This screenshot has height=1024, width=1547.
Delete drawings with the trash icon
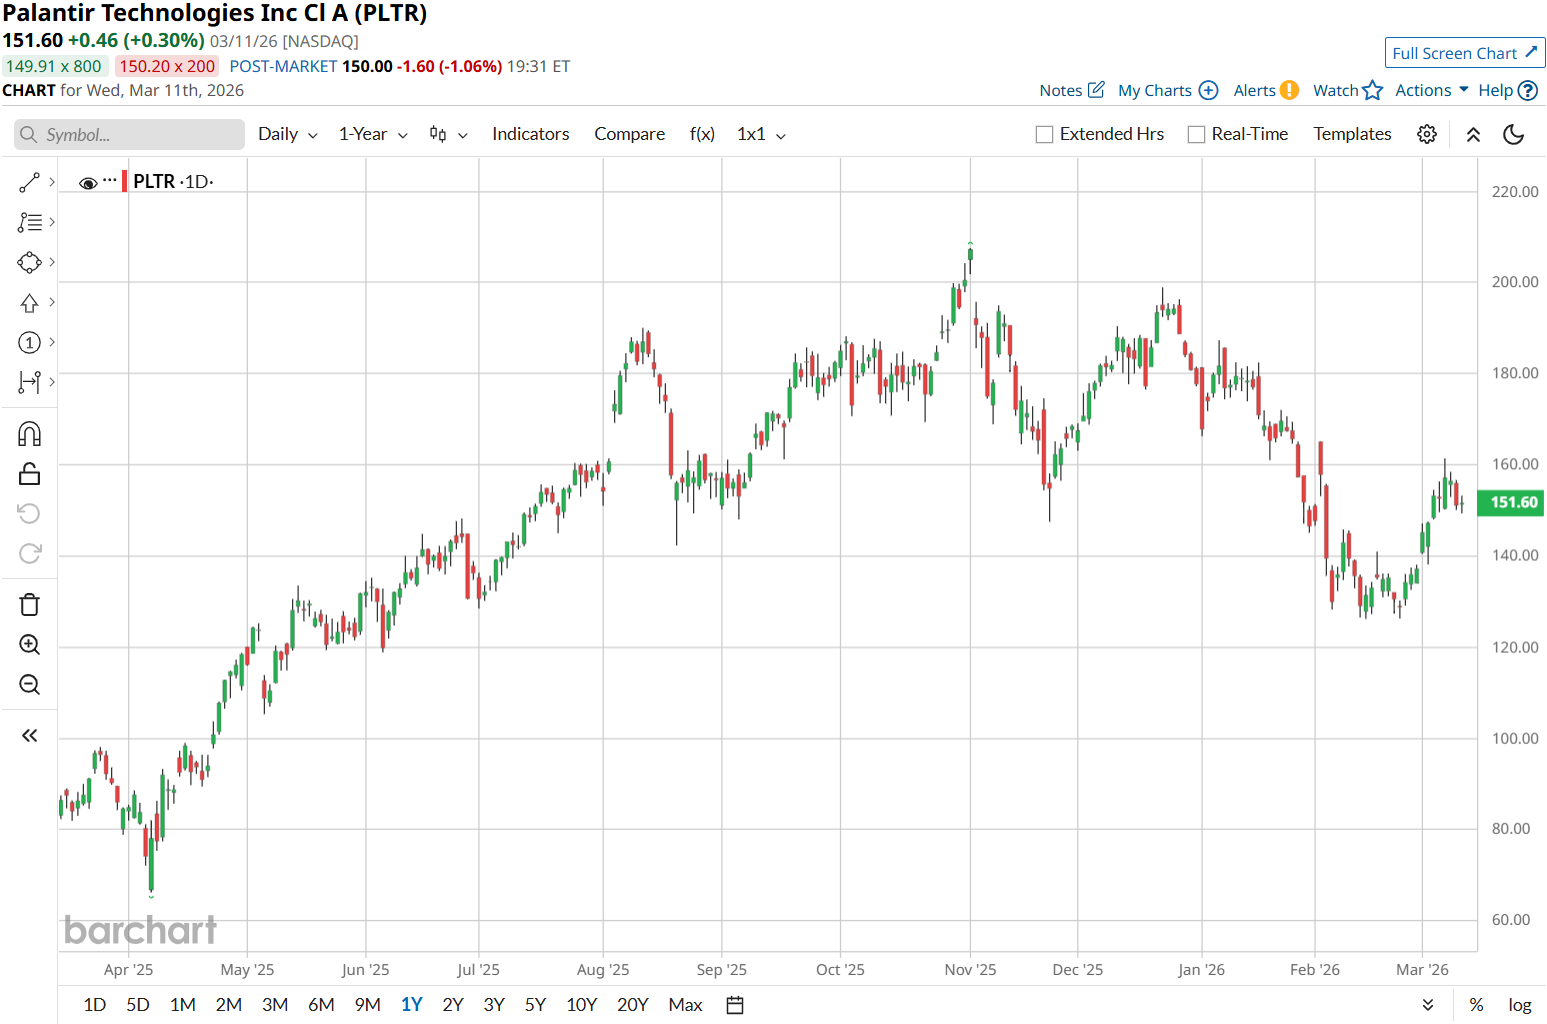(x=29, y=605)
